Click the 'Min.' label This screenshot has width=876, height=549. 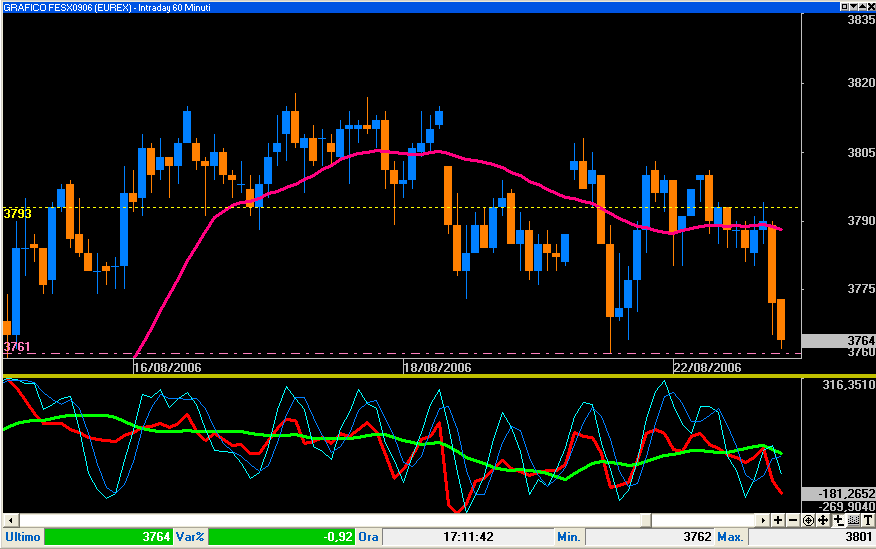click(568, 537)
